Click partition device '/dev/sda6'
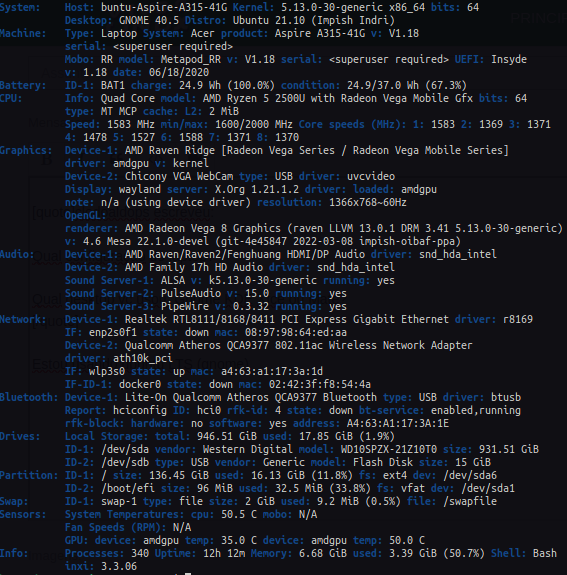567x575 pixels. (x=470, y=476)
